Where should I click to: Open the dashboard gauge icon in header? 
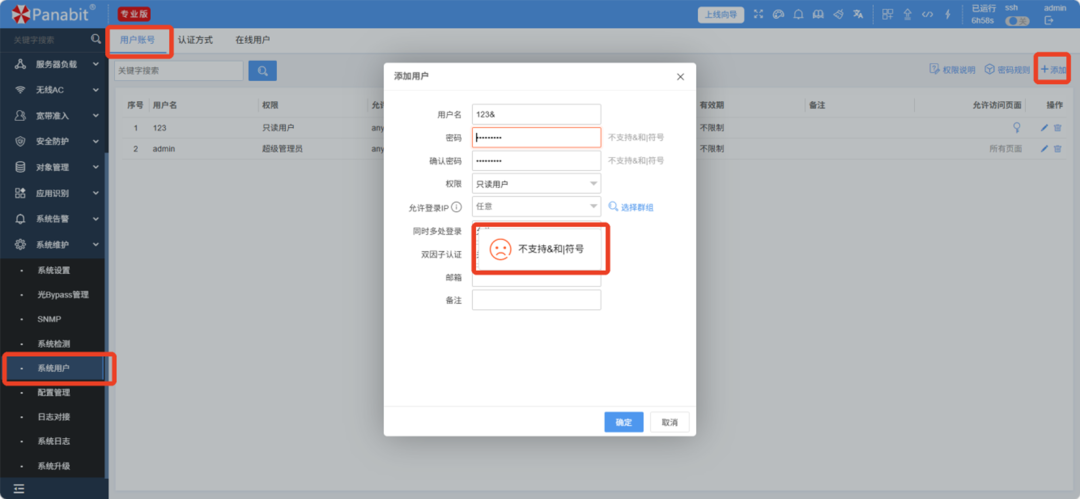[778, 14]
